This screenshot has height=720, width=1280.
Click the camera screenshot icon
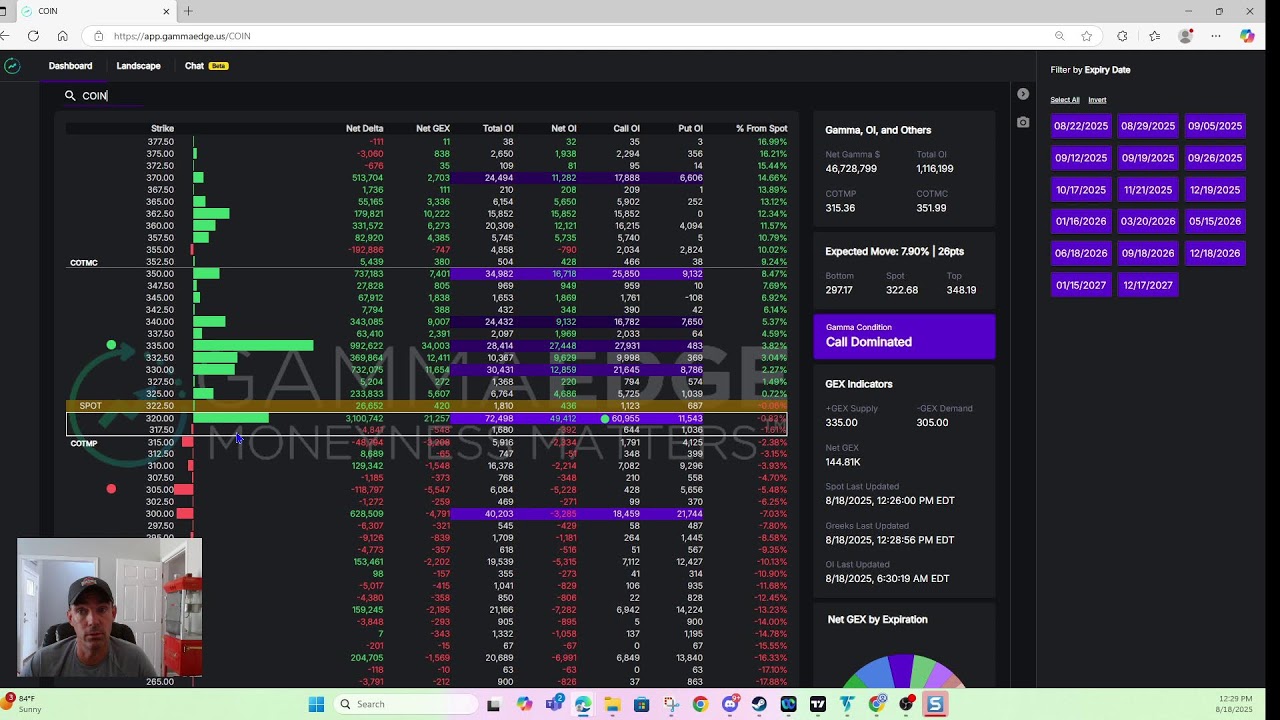coord(1023,122)
